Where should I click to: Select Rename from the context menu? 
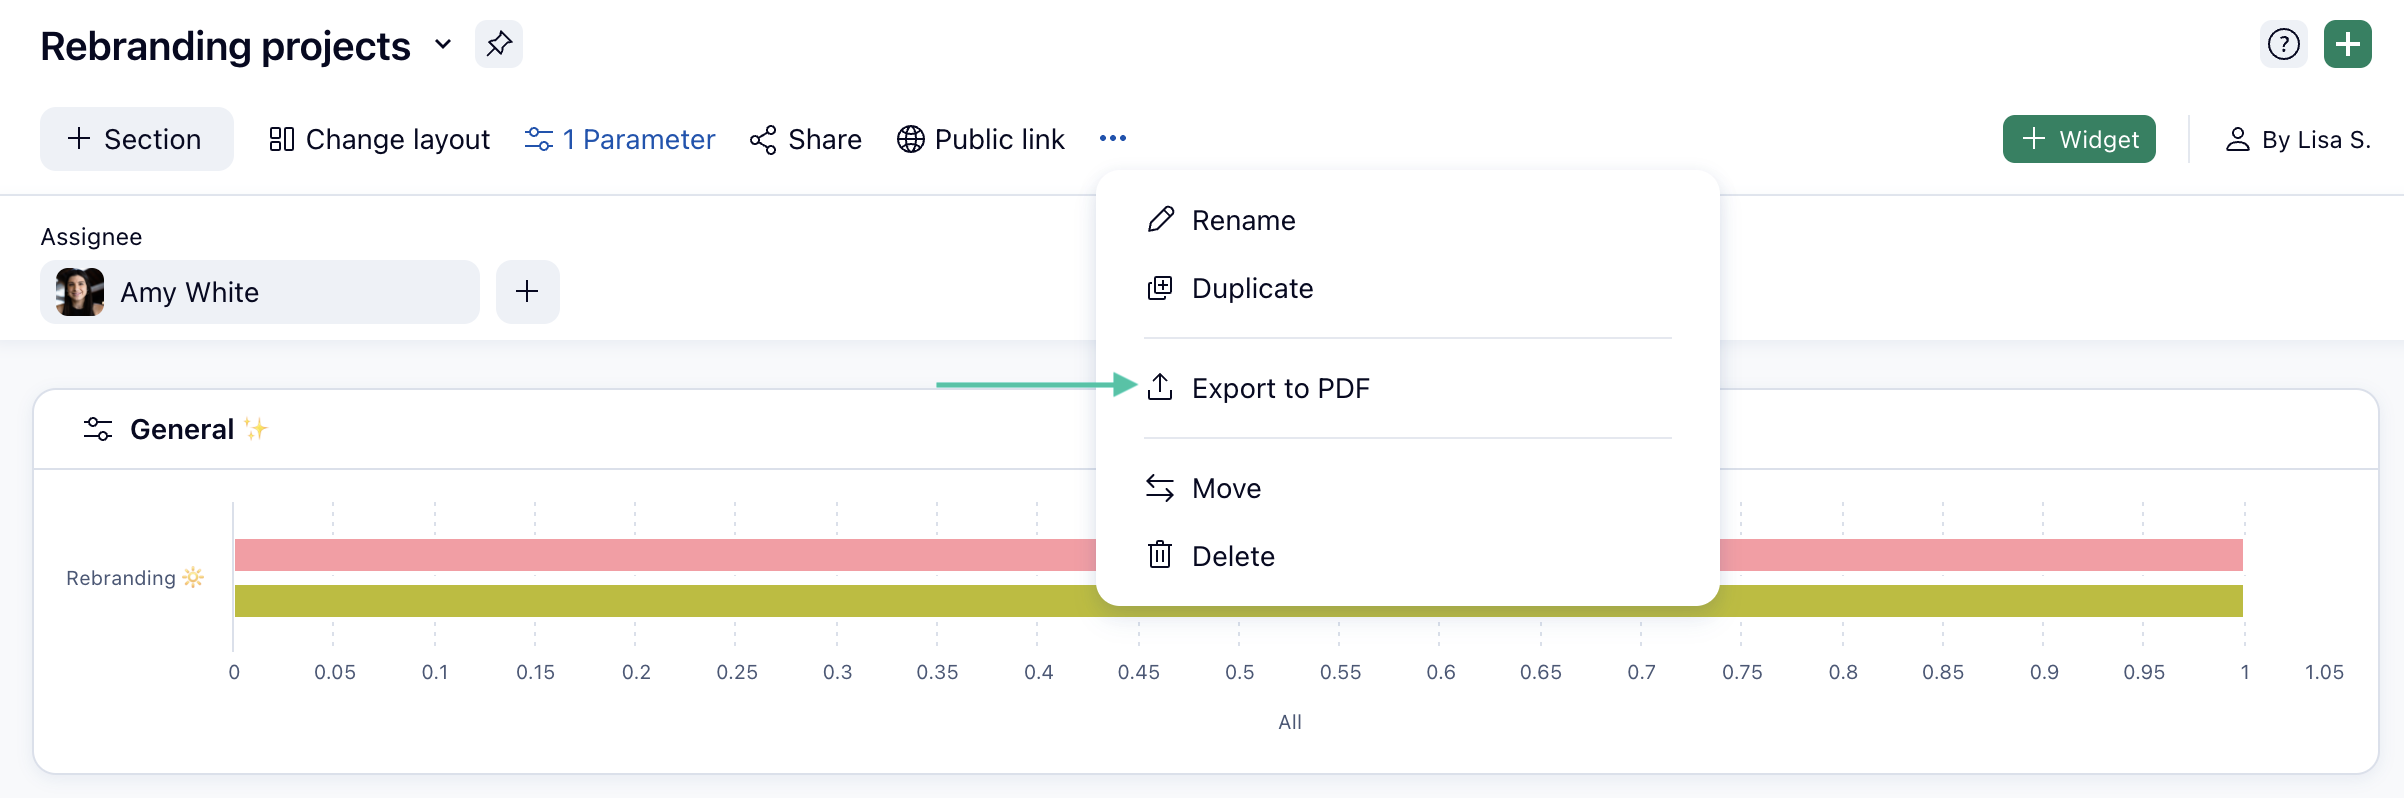(1242, 220)
